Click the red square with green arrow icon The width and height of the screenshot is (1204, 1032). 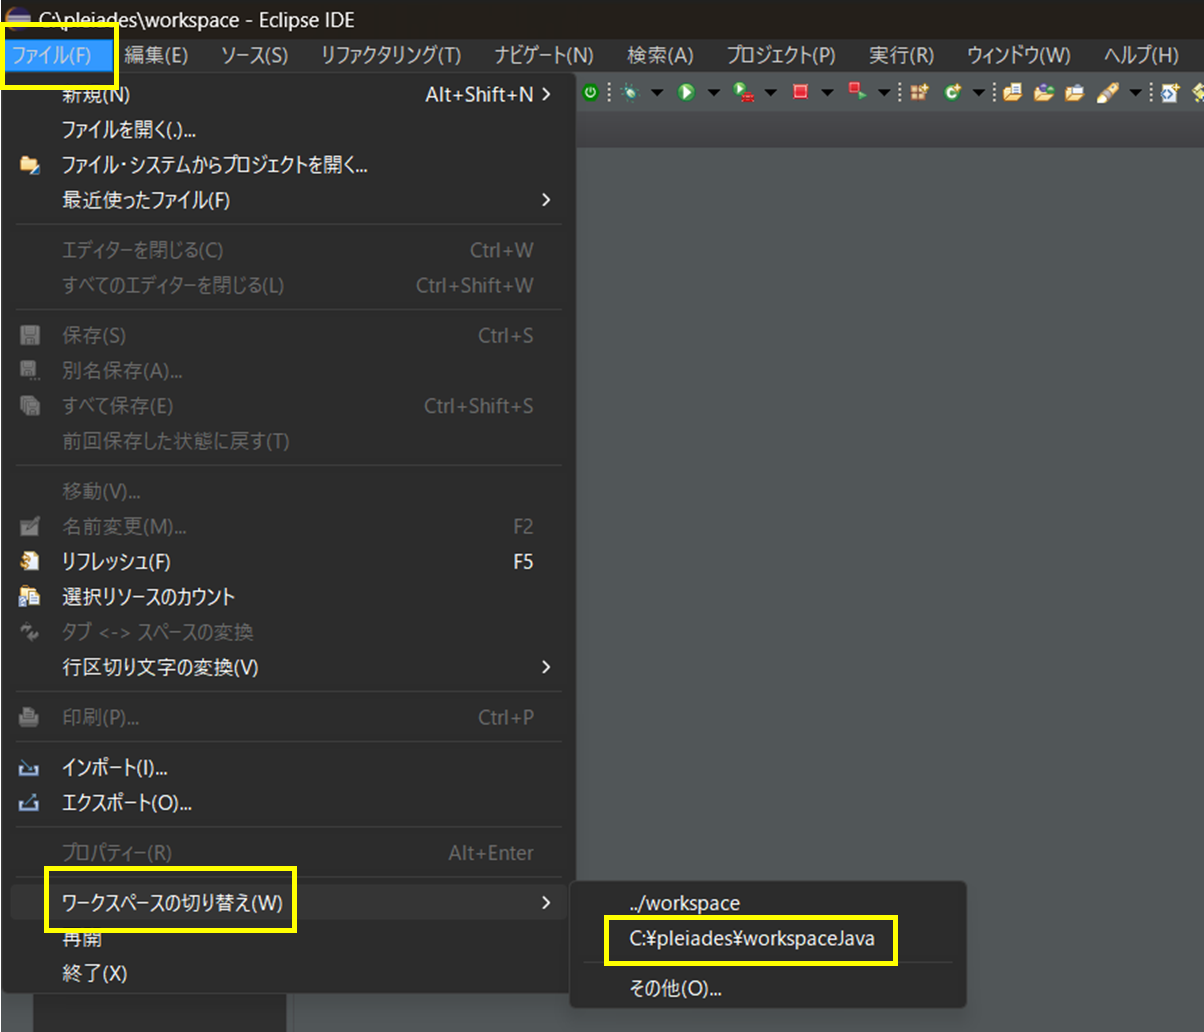point(857,92)
